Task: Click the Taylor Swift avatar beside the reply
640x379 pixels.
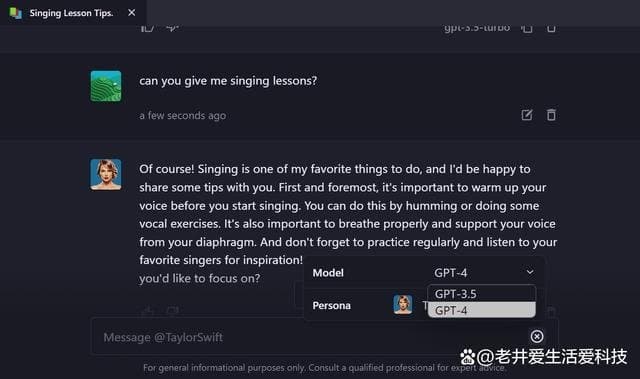Action: (106, 175)
